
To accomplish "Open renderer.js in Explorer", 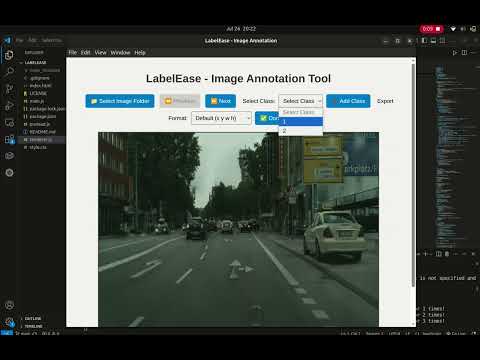I will pyautogui.click(x=41, y=139).
